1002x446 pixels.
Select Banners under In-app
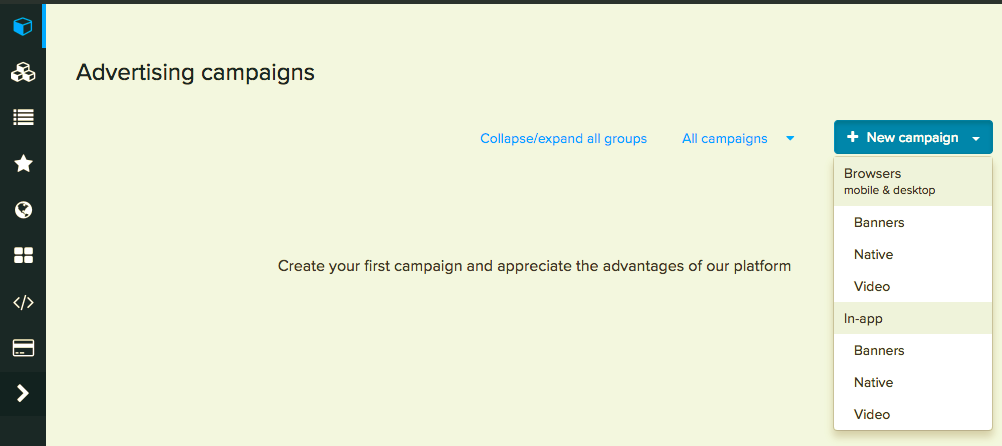coord(879,350)
